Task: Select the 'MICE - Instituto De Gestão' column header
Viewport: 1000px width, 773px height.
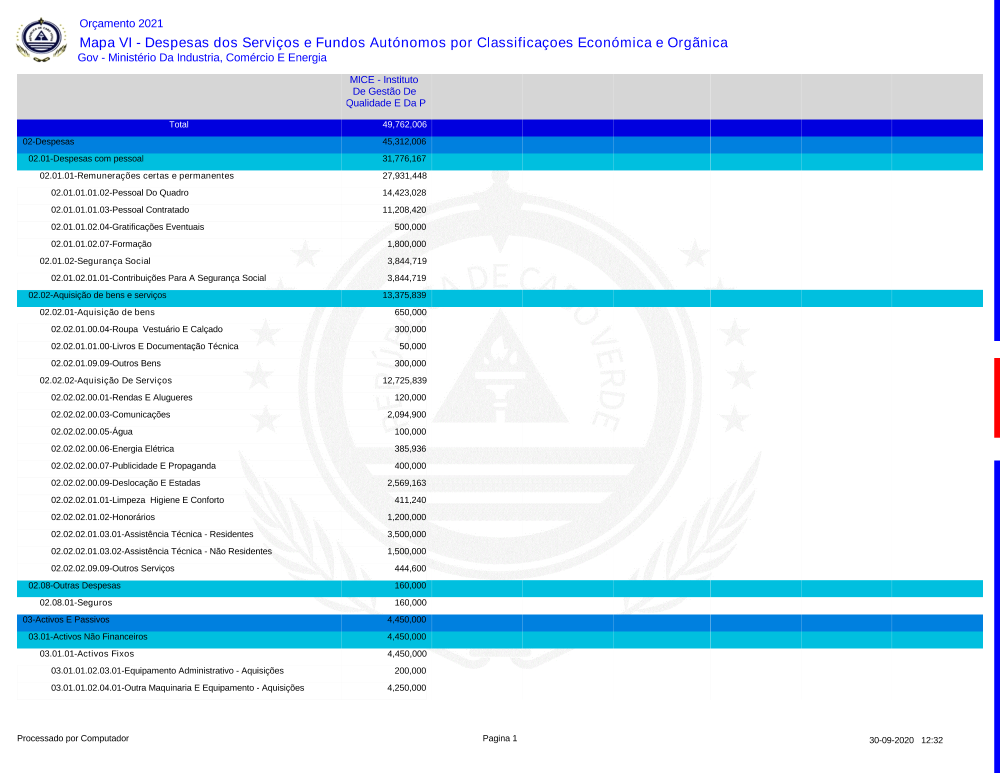Action: point(385,91)
